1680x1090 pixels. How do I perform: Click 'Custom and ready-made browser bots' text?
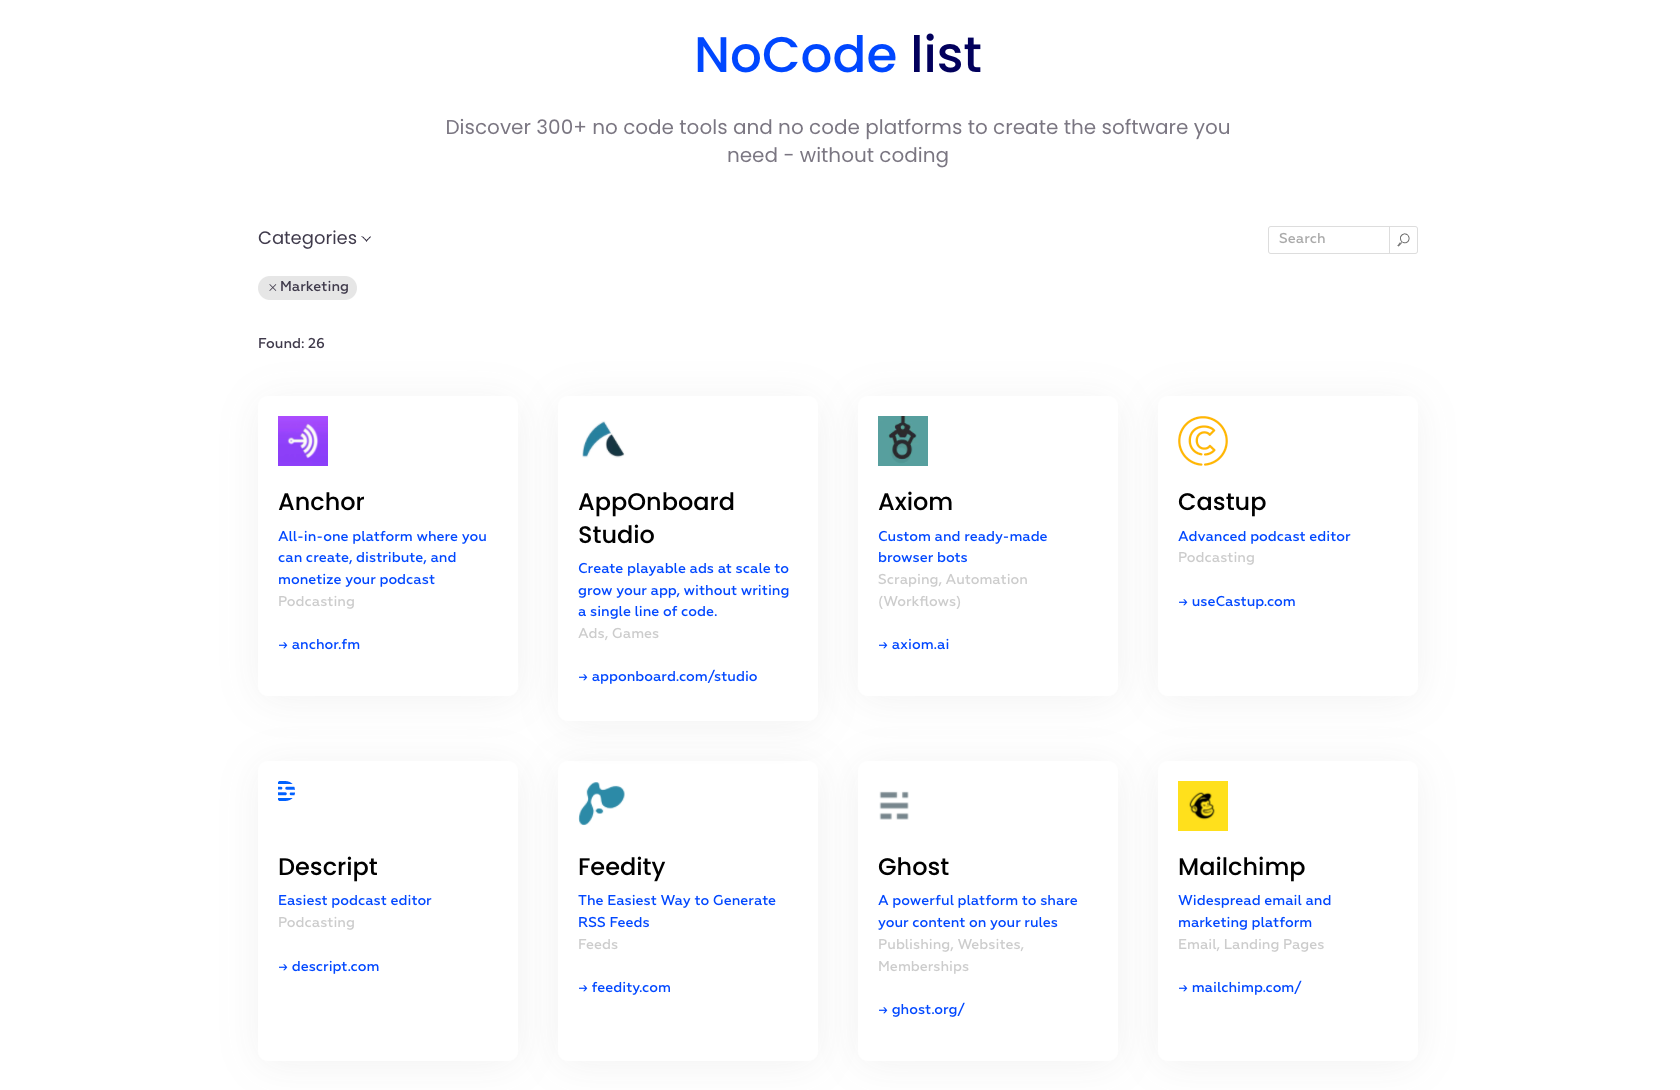[962, 547]
